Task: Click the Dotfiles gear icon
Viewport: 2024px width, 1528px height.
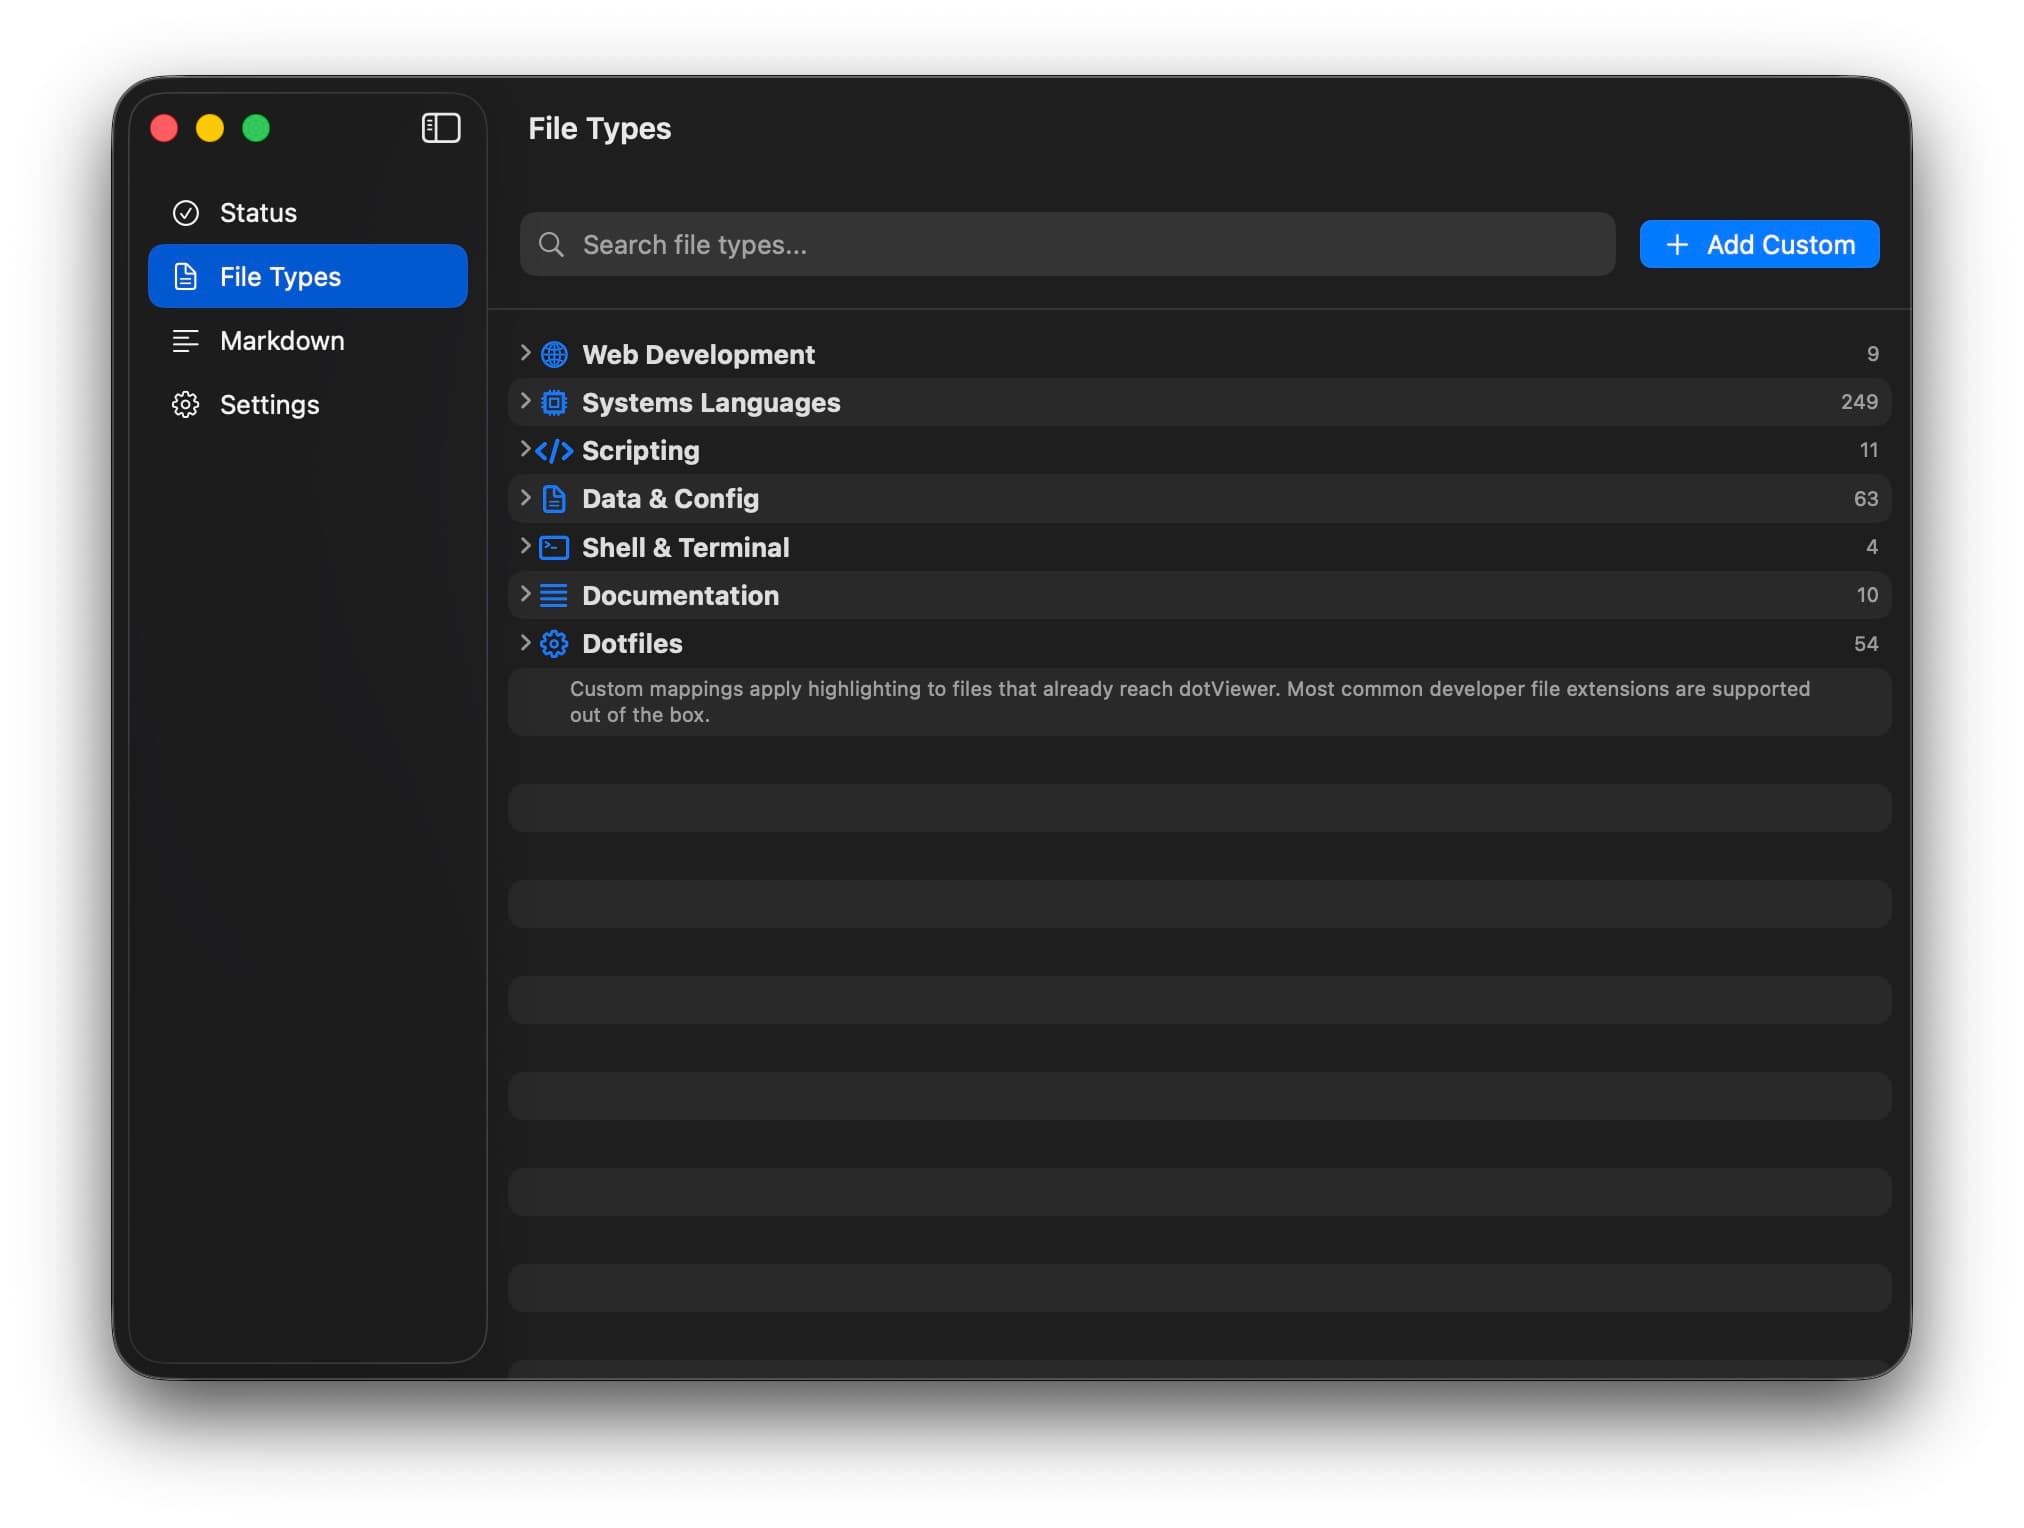Action: click(x=553, y=643)
